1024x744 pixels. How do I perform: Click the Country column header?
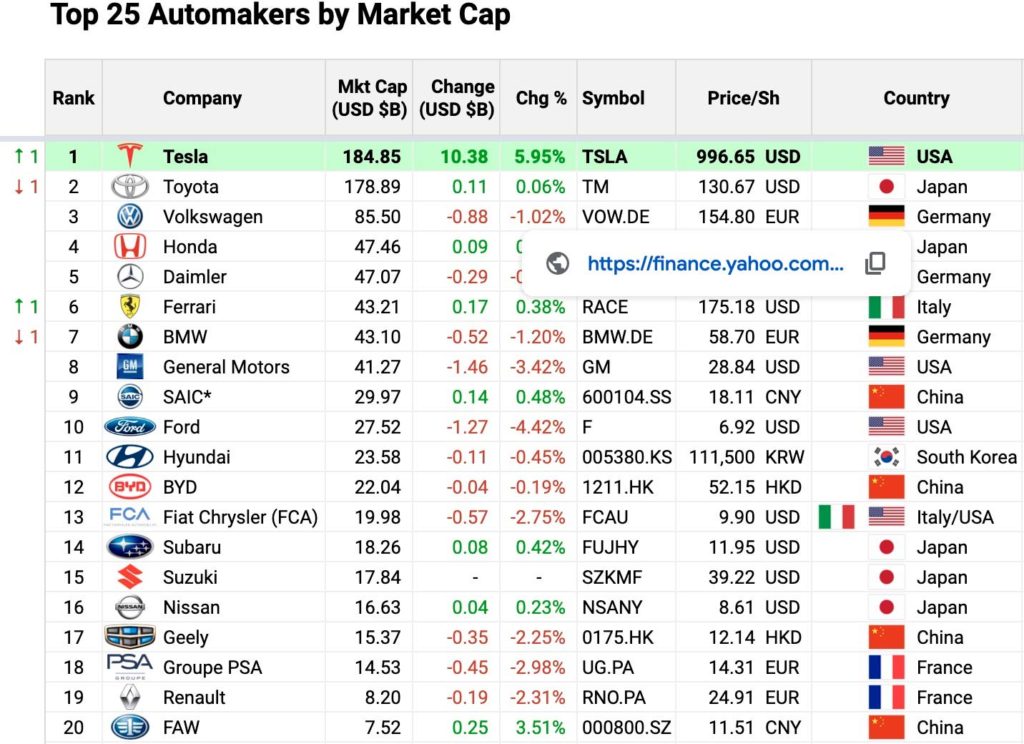916,98
